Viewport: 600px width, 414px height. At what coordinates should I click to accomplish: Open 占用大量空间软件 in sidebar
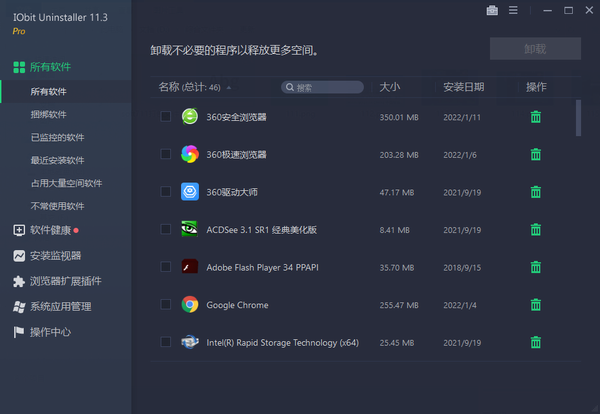[x=67, y=183]
